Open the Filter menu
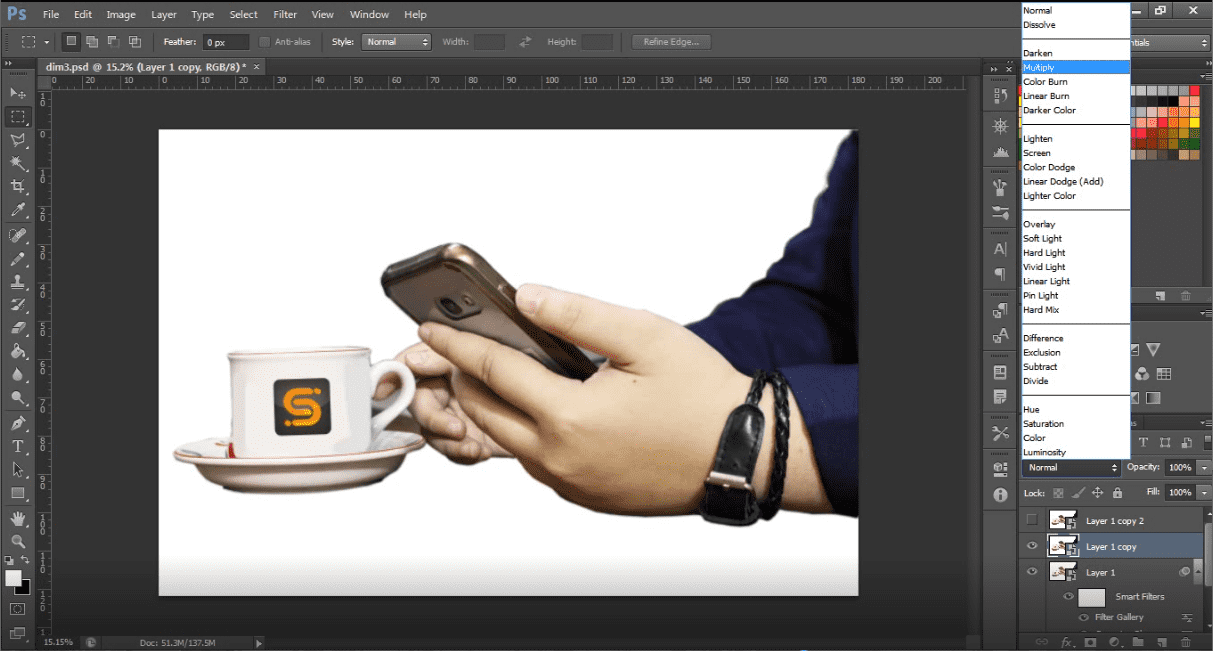1213x651 pixels. tap(285, 15)
